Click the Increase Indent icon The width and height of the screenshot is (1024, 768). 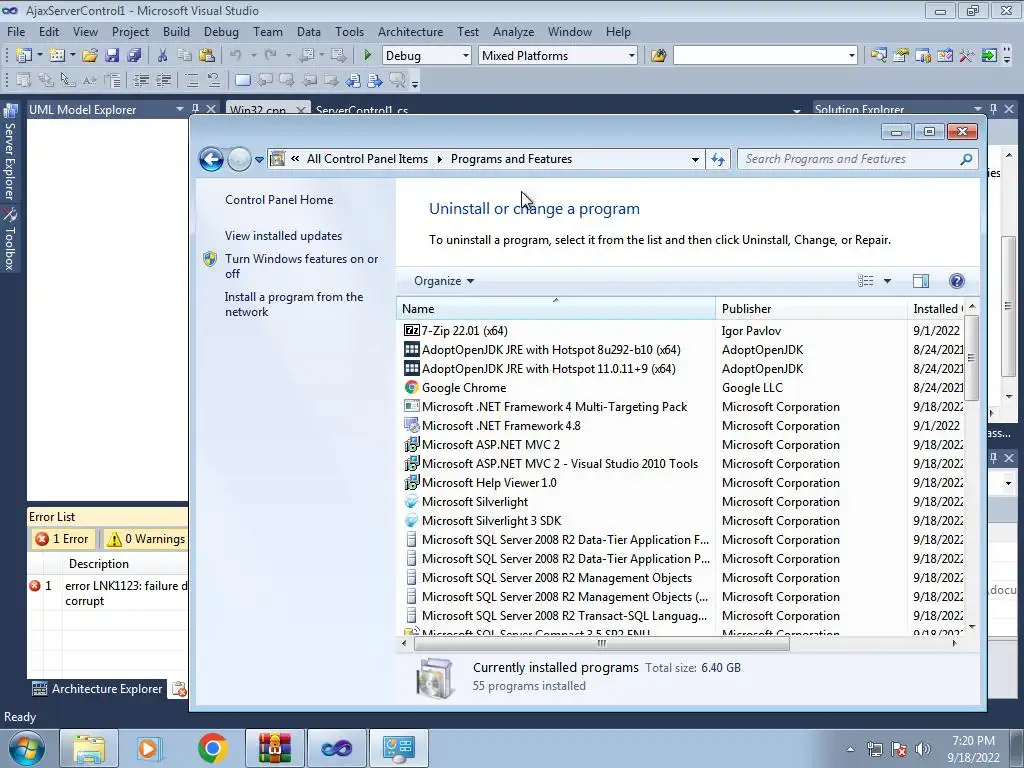click(x=163, y=80)
